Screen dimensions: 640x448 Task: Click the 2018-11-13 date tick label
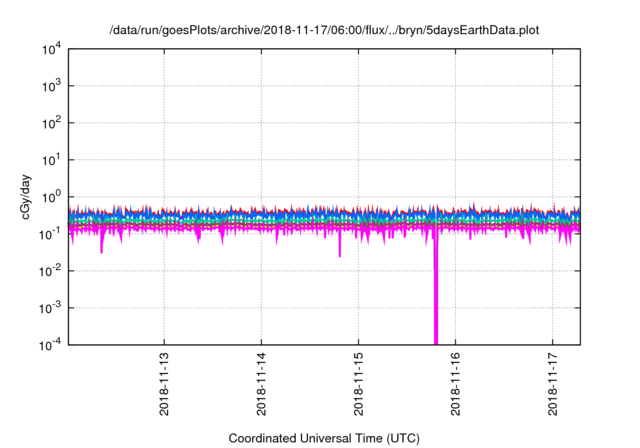coord(164,384)
